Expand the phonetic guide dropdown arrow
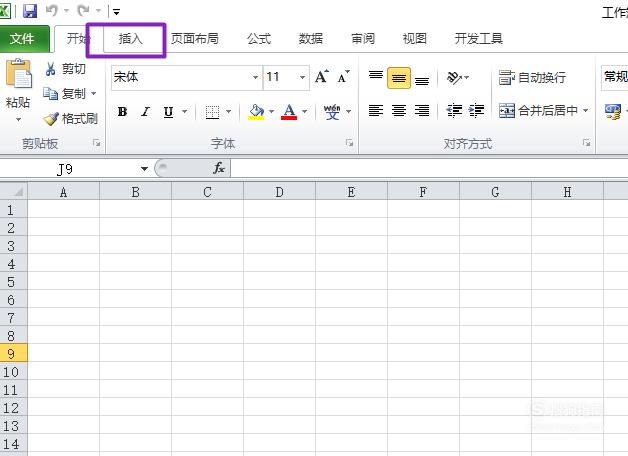The image size is (628, 456). (348, 111)
